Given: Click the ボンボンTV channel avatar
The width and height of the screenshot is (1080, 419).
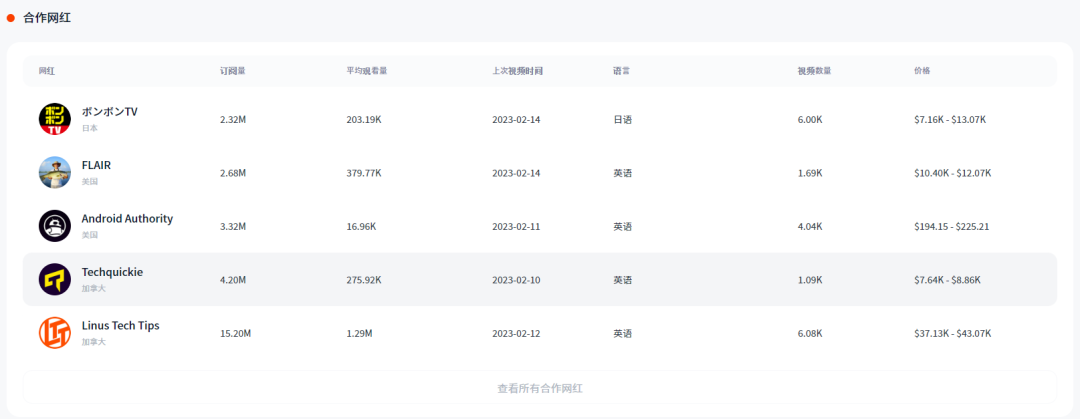Looking at the screenshot, I should (54, 119).
